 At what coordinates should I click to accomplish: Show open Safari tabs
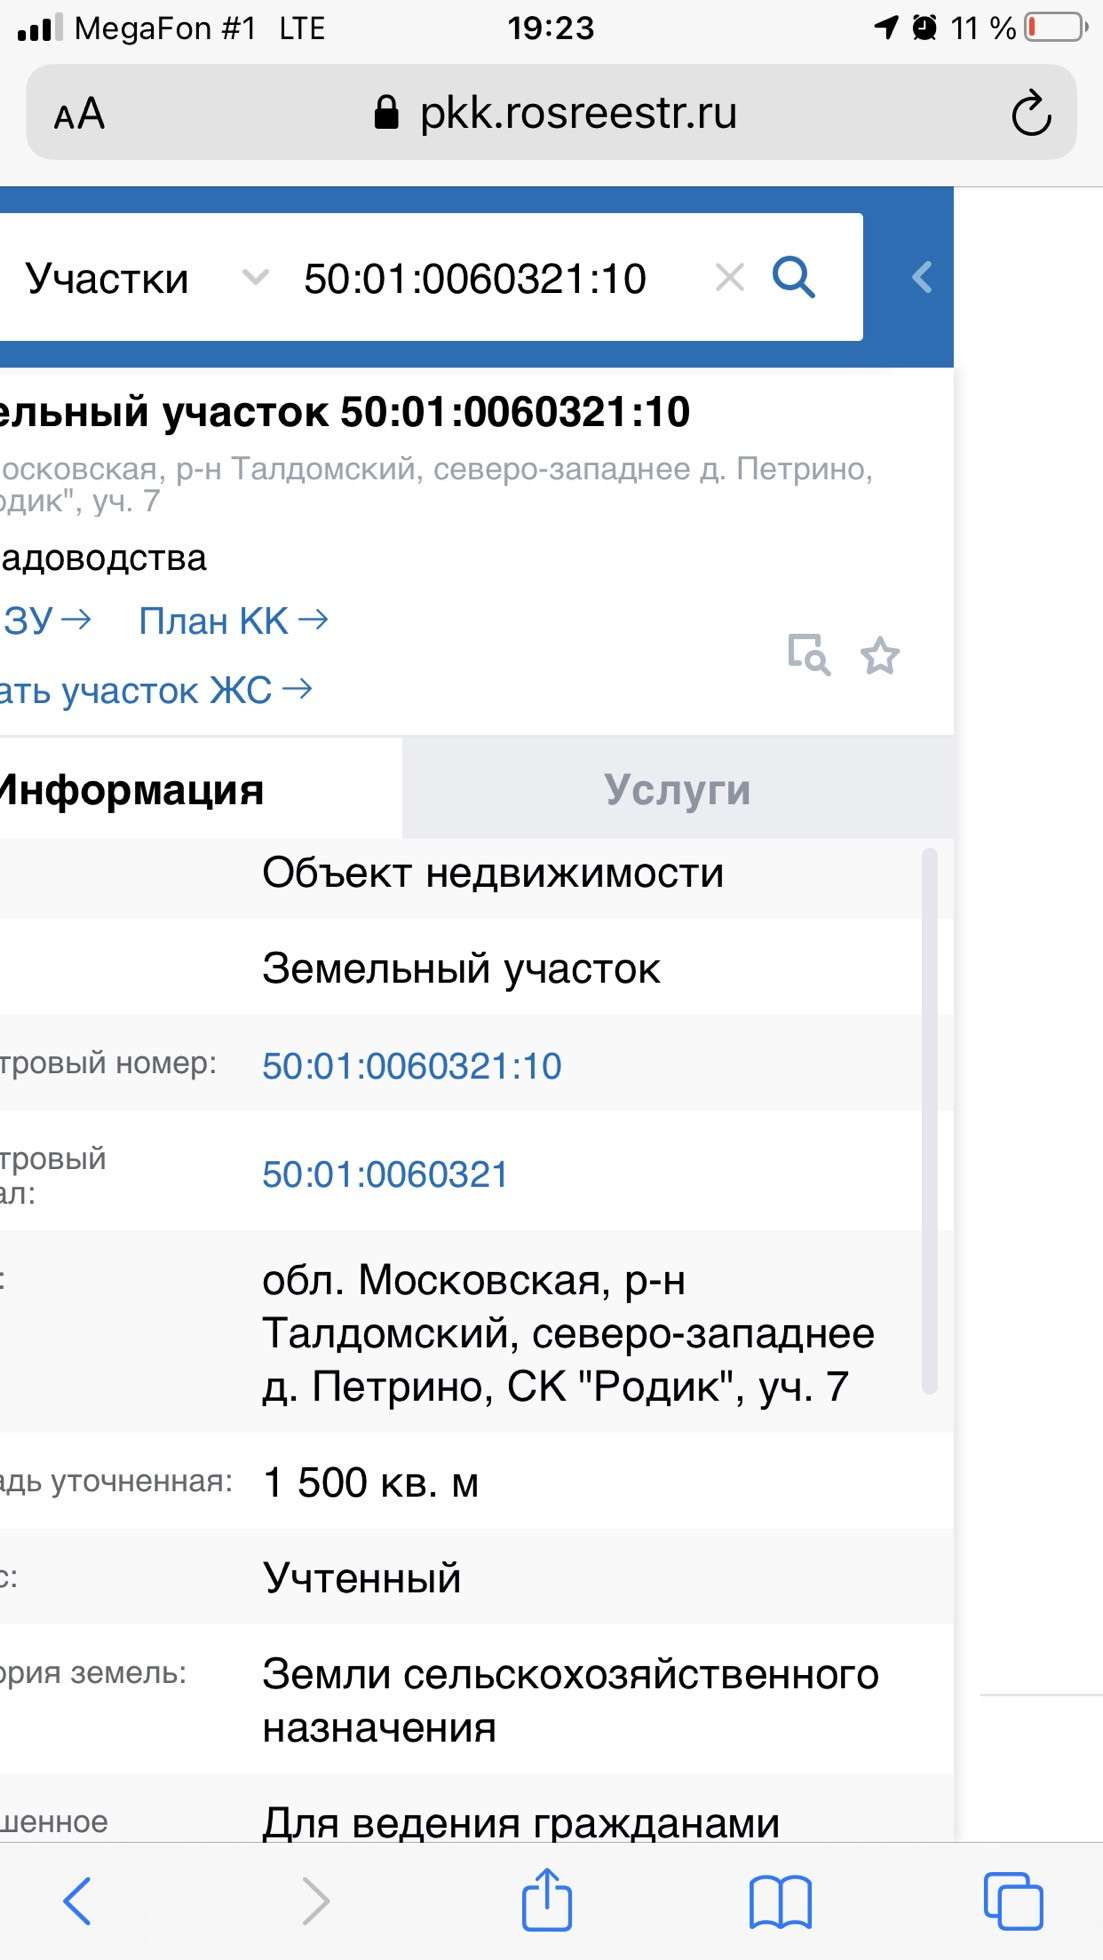[1013, 1900]
